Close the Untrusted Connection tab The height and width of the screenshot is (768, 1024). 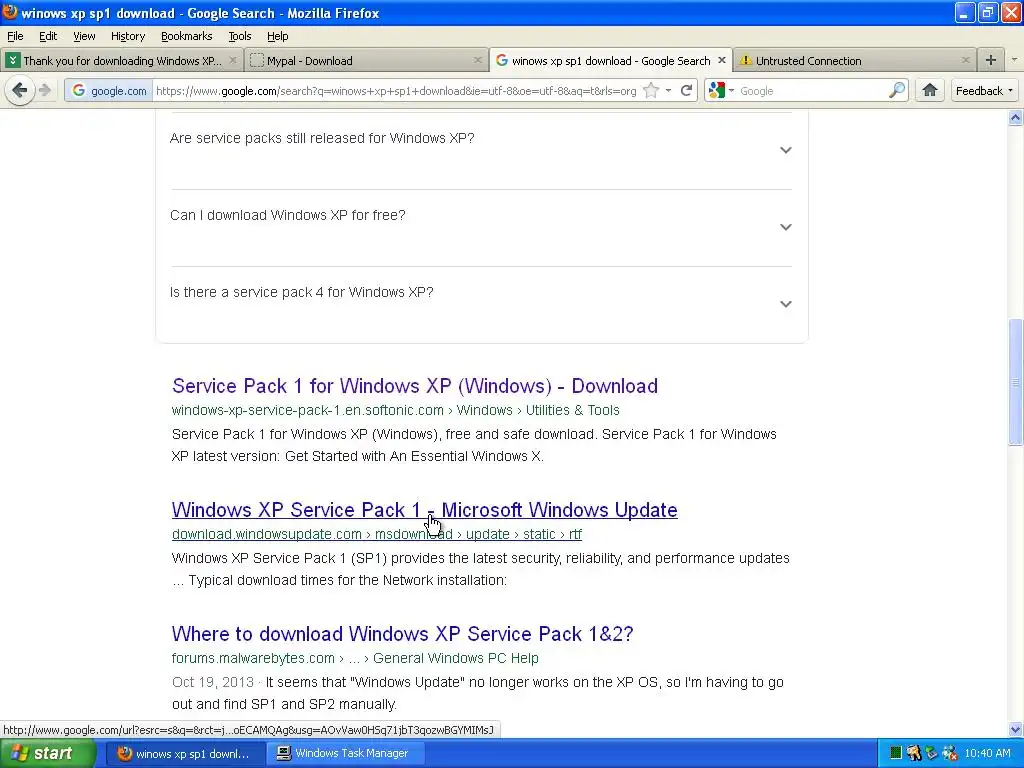coord(965,60)
